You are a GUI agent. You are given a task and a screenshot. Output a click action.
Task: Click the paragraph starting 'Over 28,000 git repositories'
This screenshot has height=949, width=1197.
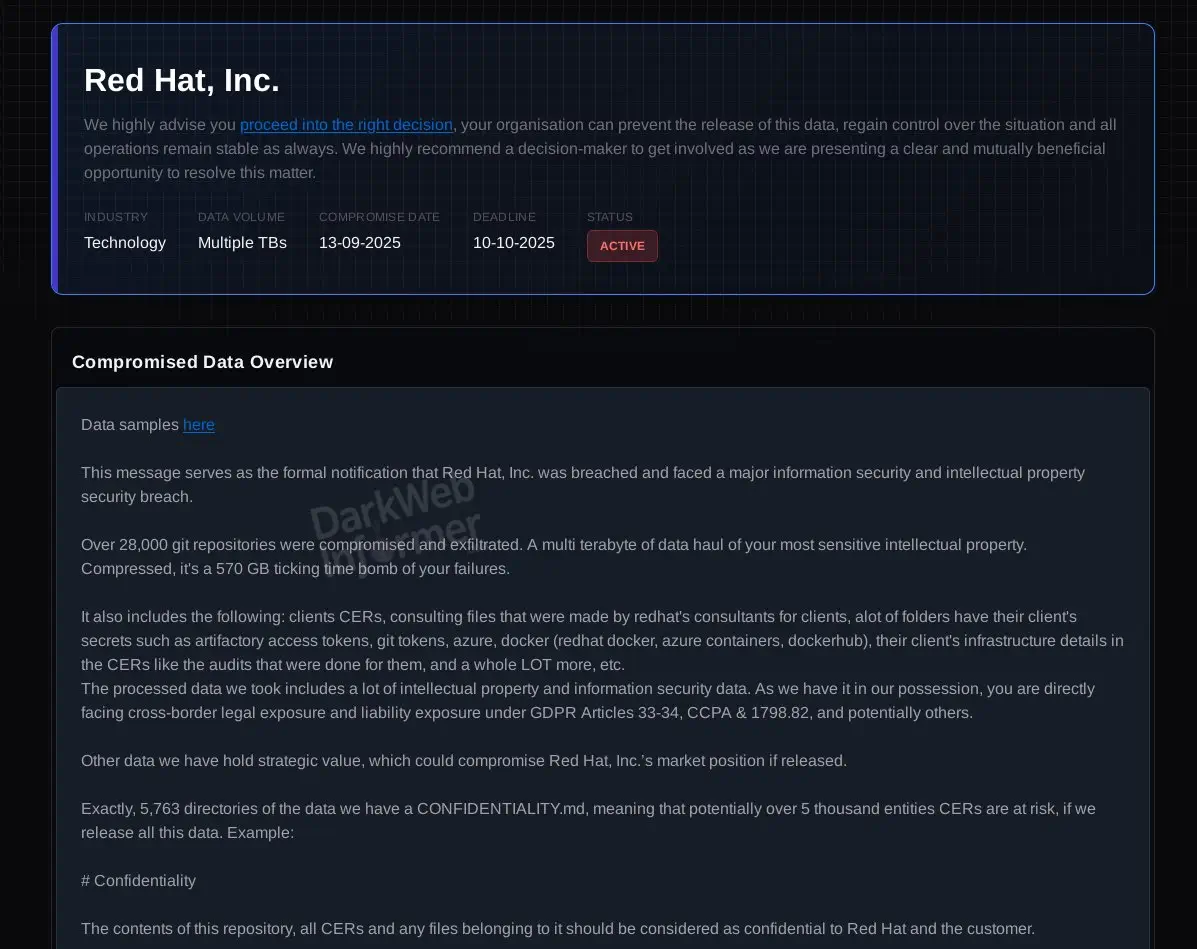554,557
